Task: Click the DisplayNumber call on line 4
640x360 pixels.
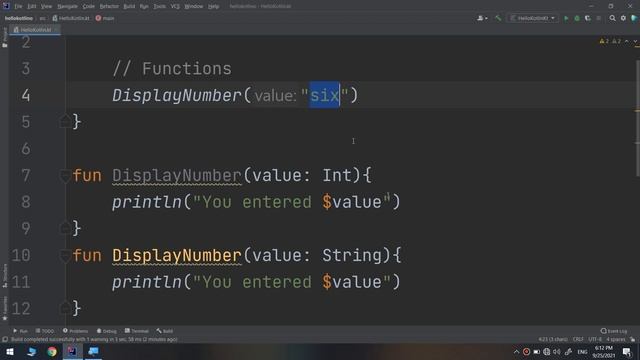Action: tap(177, 96)
